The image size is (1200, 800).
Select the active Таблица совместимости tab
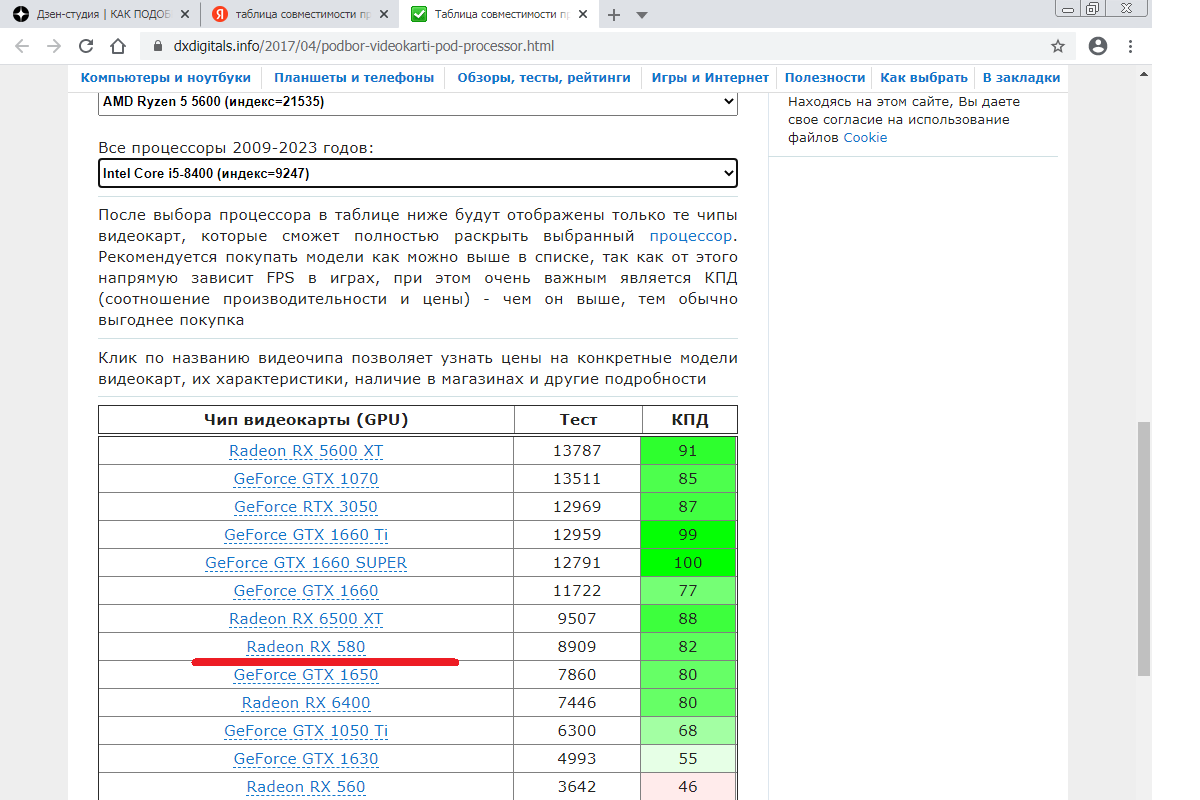(x=500, y=15)
